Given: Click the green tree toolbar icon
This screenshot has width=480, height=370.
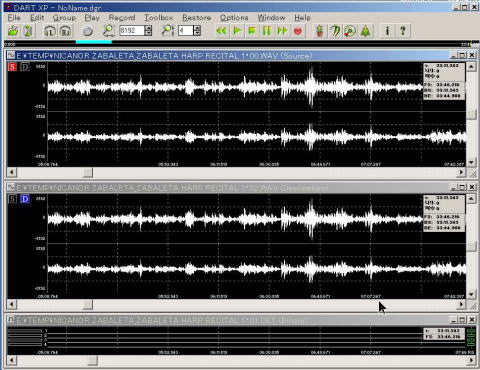Looking at the screenshot, I should [x=366, y=31].
